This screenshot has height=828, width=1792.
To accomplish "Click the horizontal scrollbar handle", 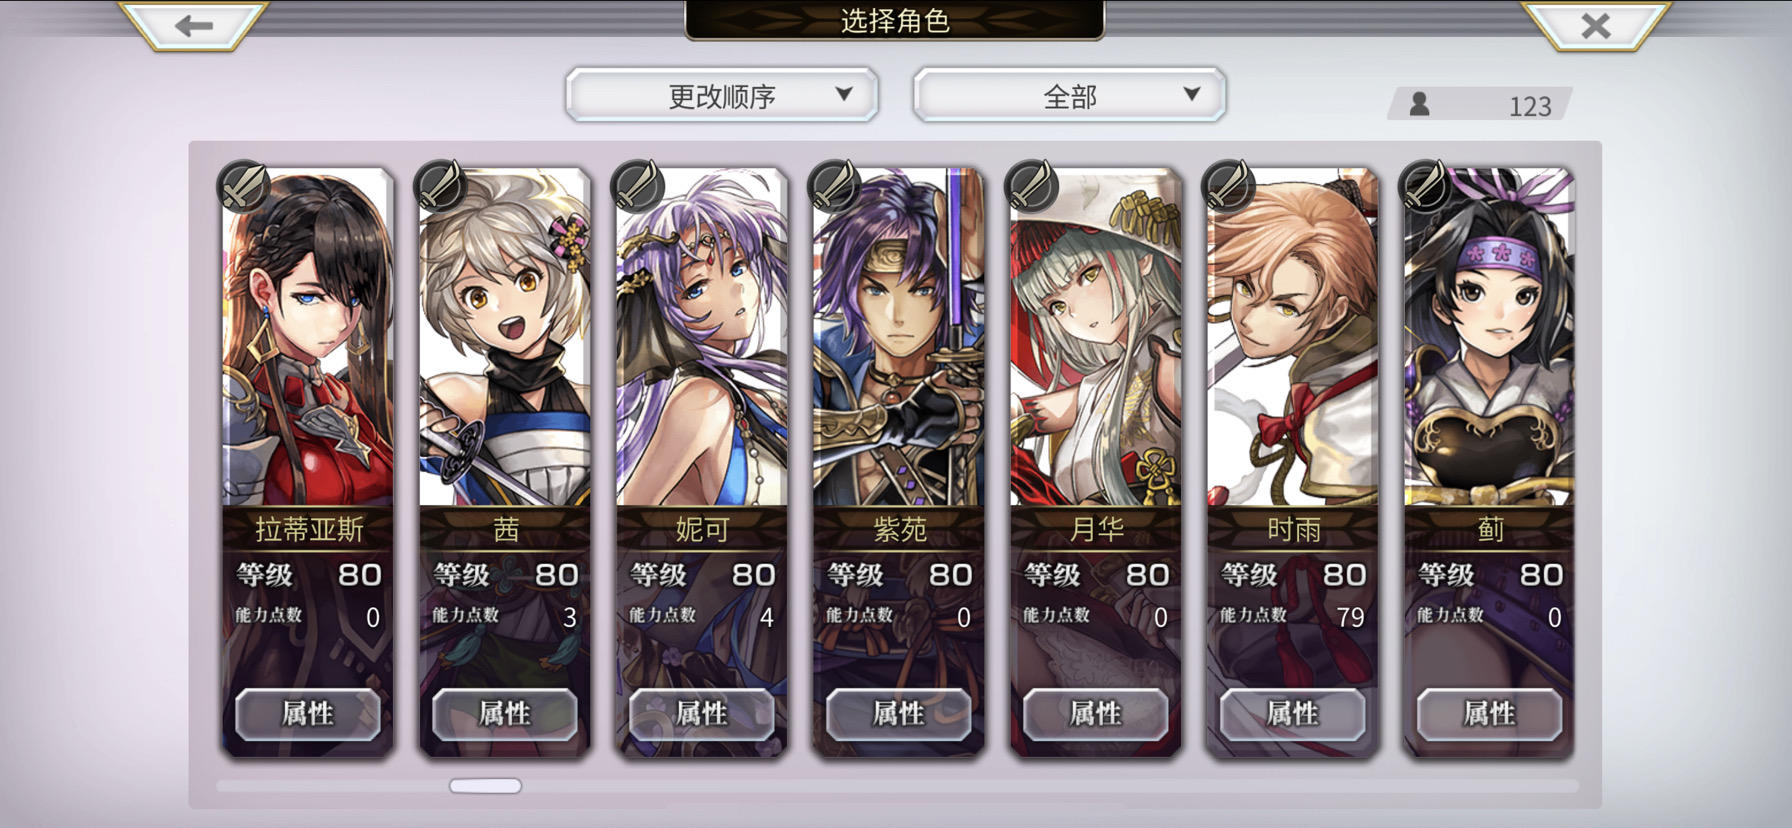I will (x=485, y=786).
